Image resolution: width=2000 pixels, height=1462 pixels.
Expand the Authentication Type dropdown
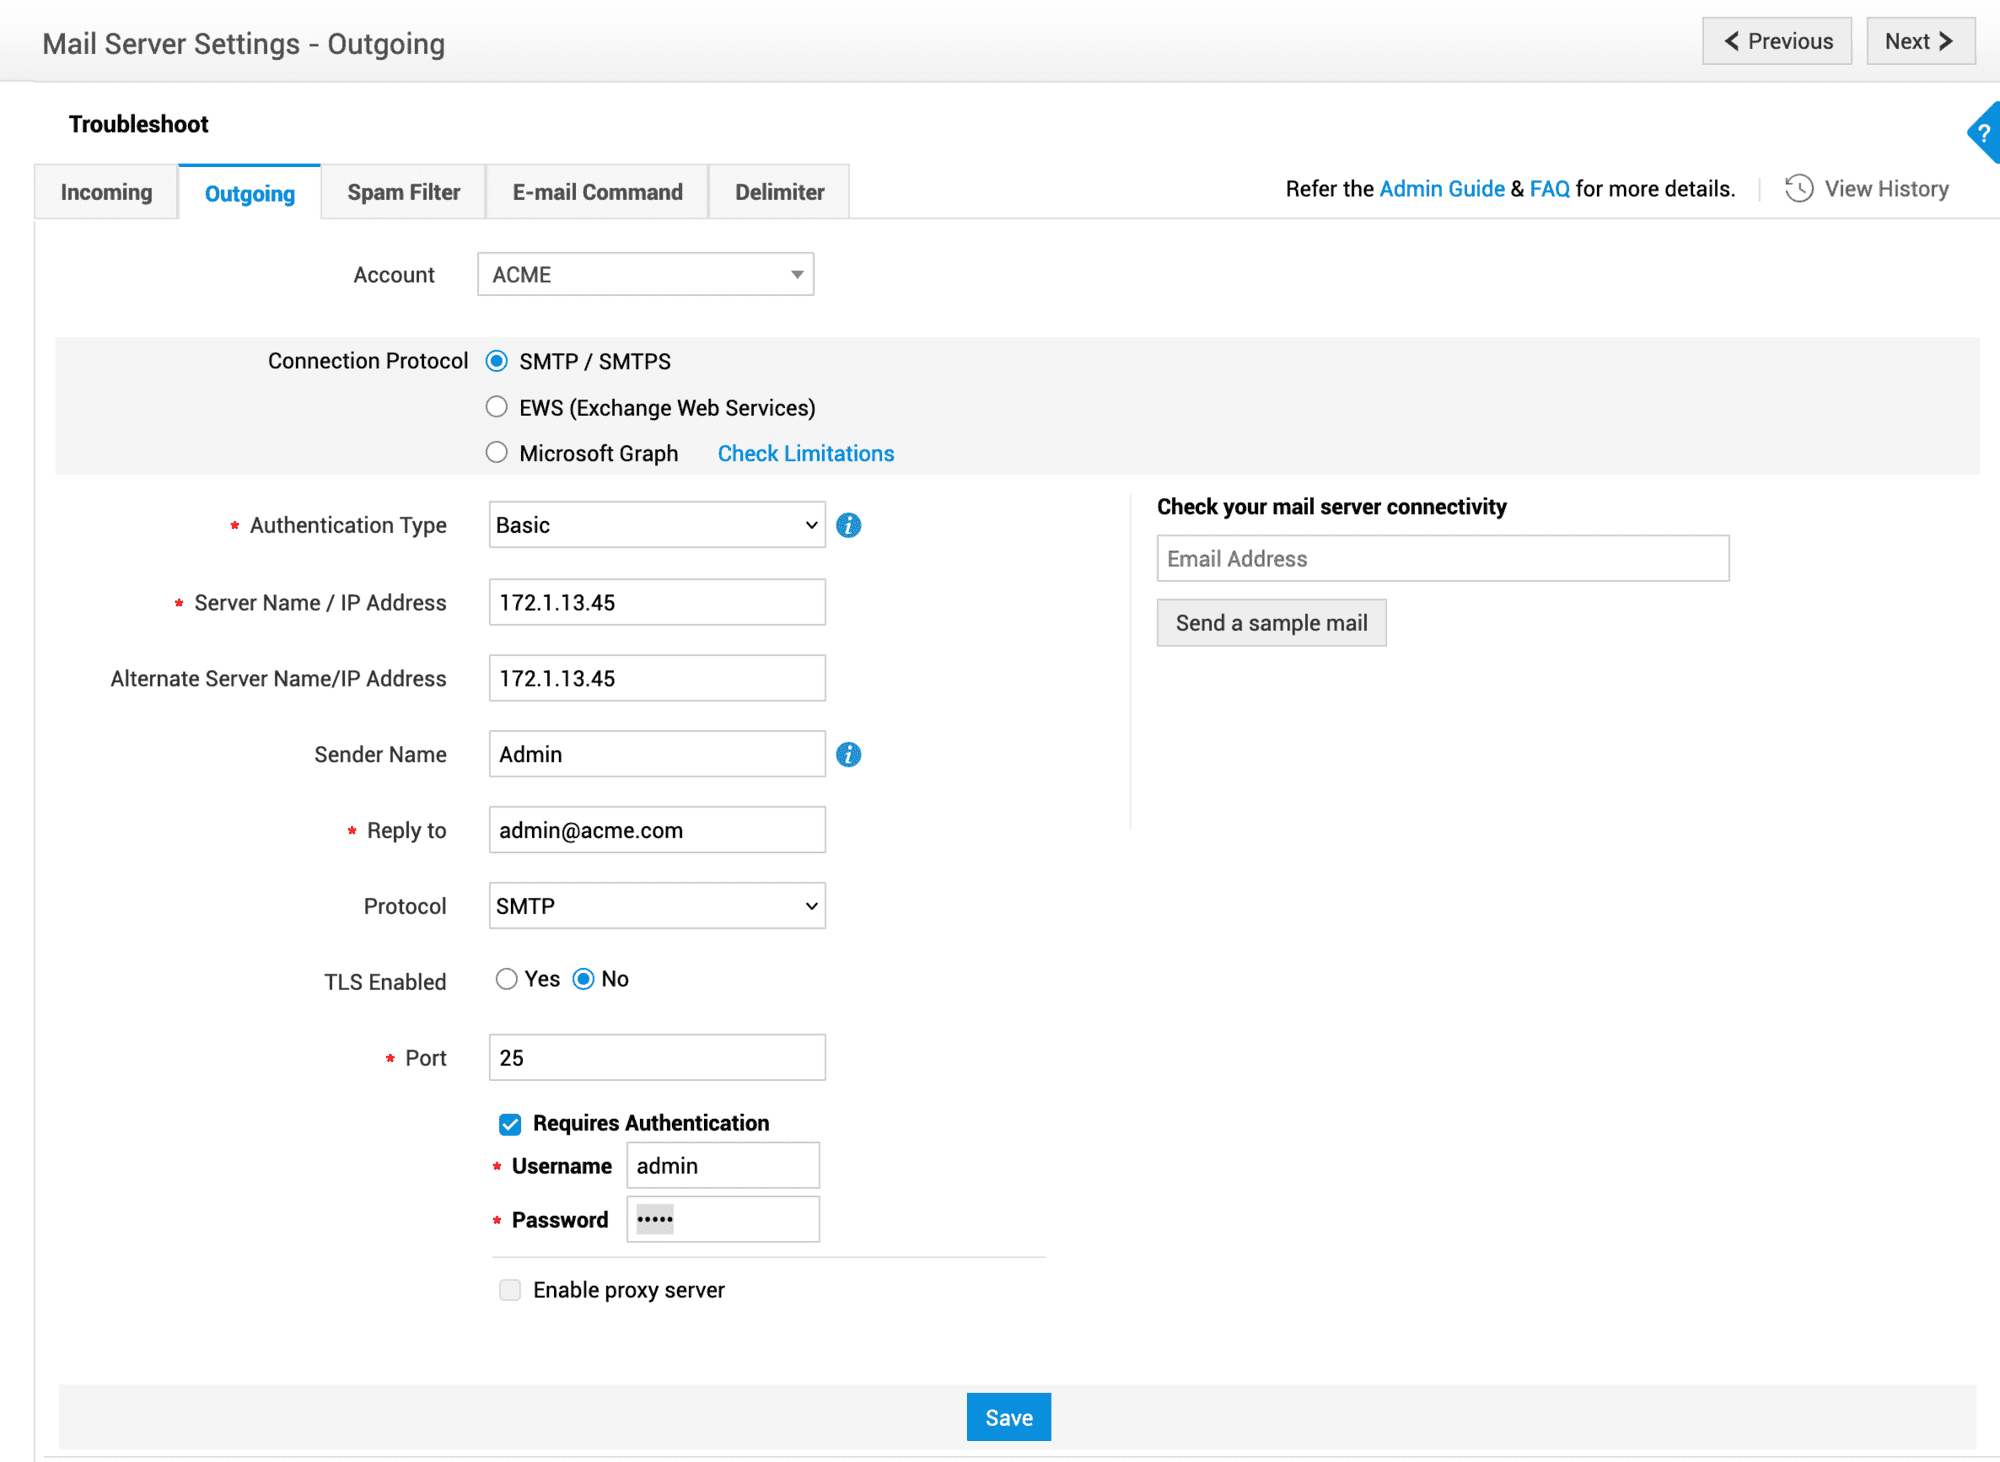(x=656, y=525)
